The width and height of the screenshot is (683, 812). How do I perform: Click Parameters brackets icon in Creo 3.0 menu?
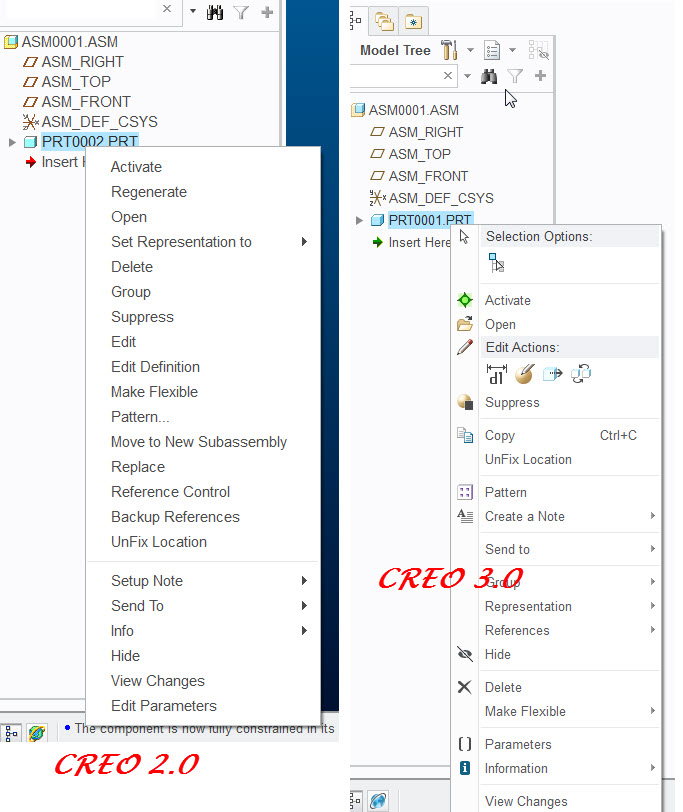[x=465, y=744]
